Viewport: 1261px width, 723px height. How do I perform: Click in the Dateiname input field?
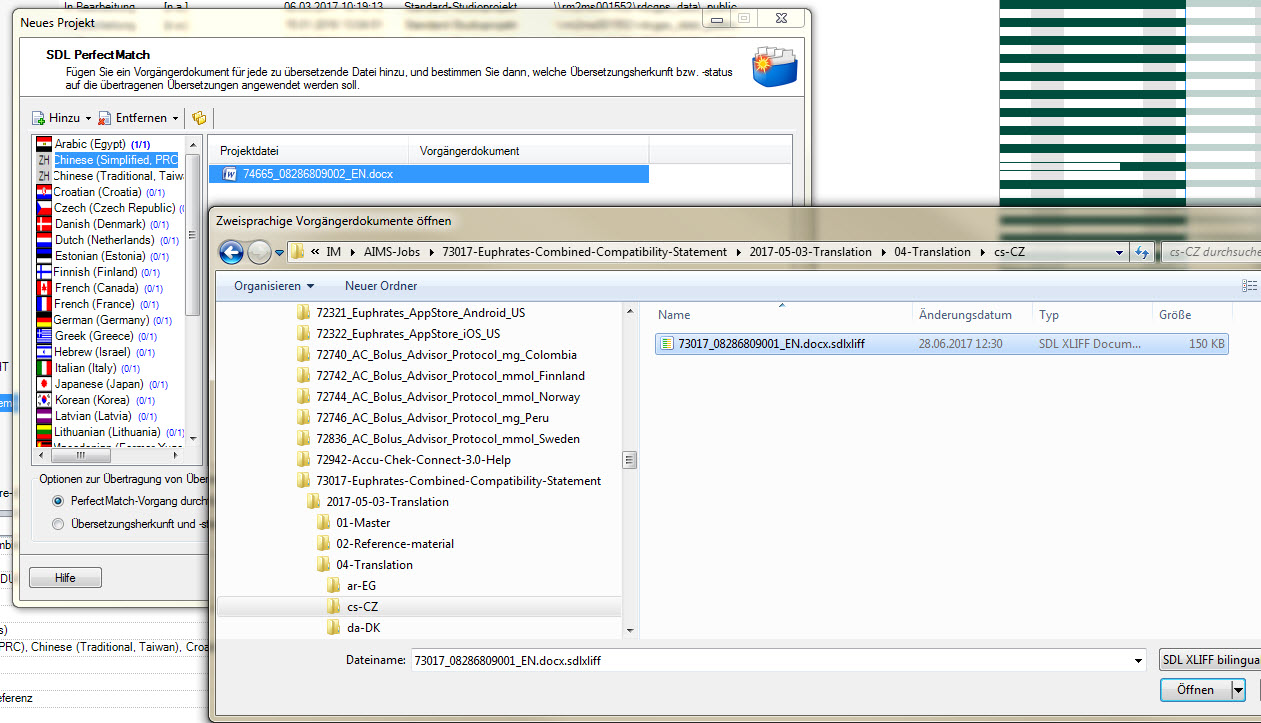pos(770,661)
